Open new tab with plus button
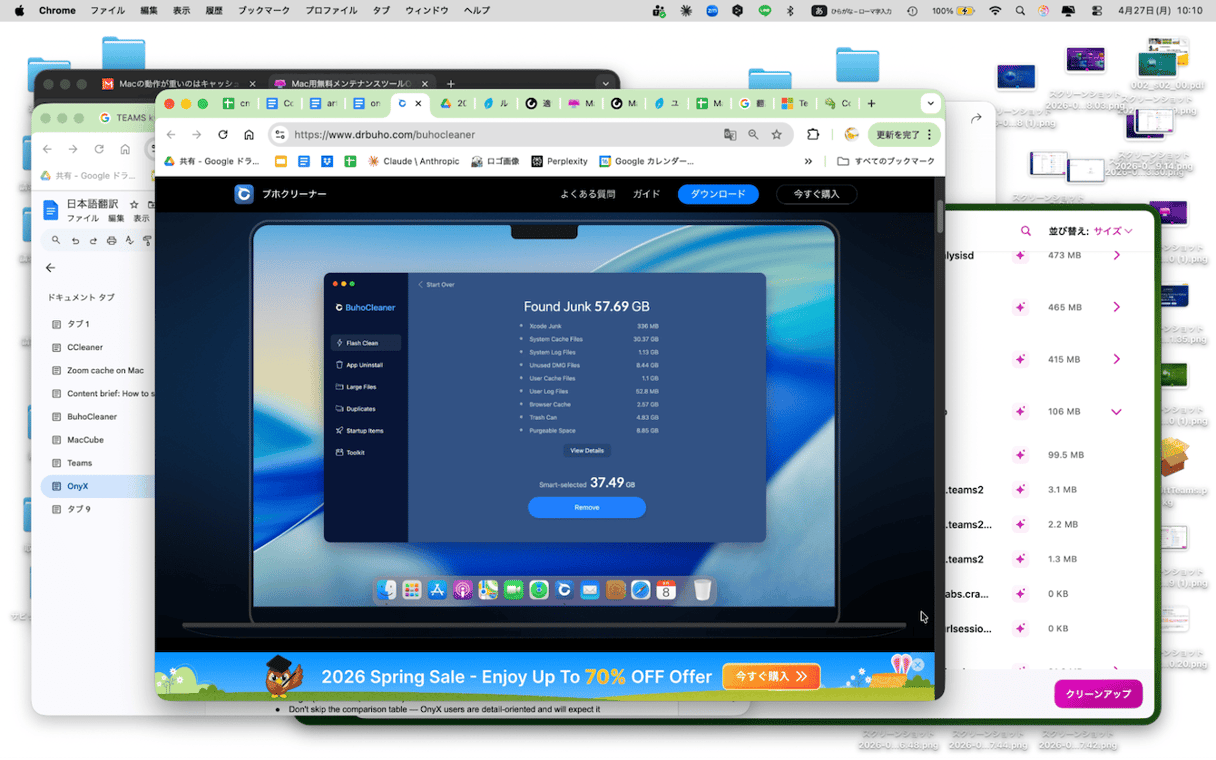The image size is (1216, 760). click(871, 103)
